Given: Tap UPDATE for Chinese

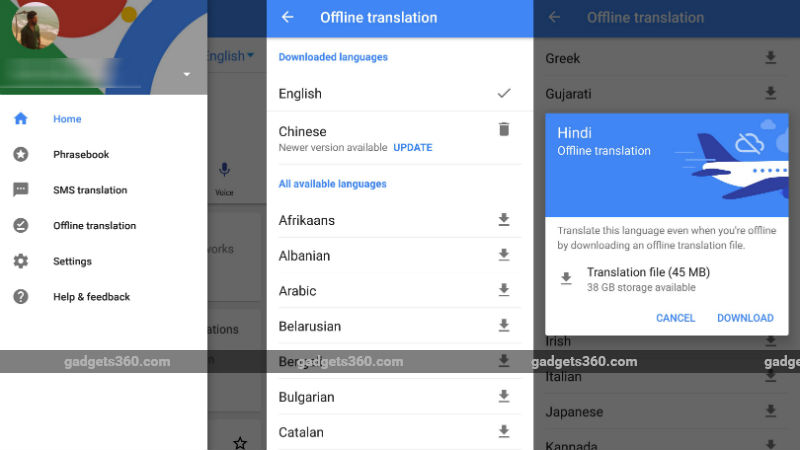Looking at the screenshot, I should click(x=412, y=148).
